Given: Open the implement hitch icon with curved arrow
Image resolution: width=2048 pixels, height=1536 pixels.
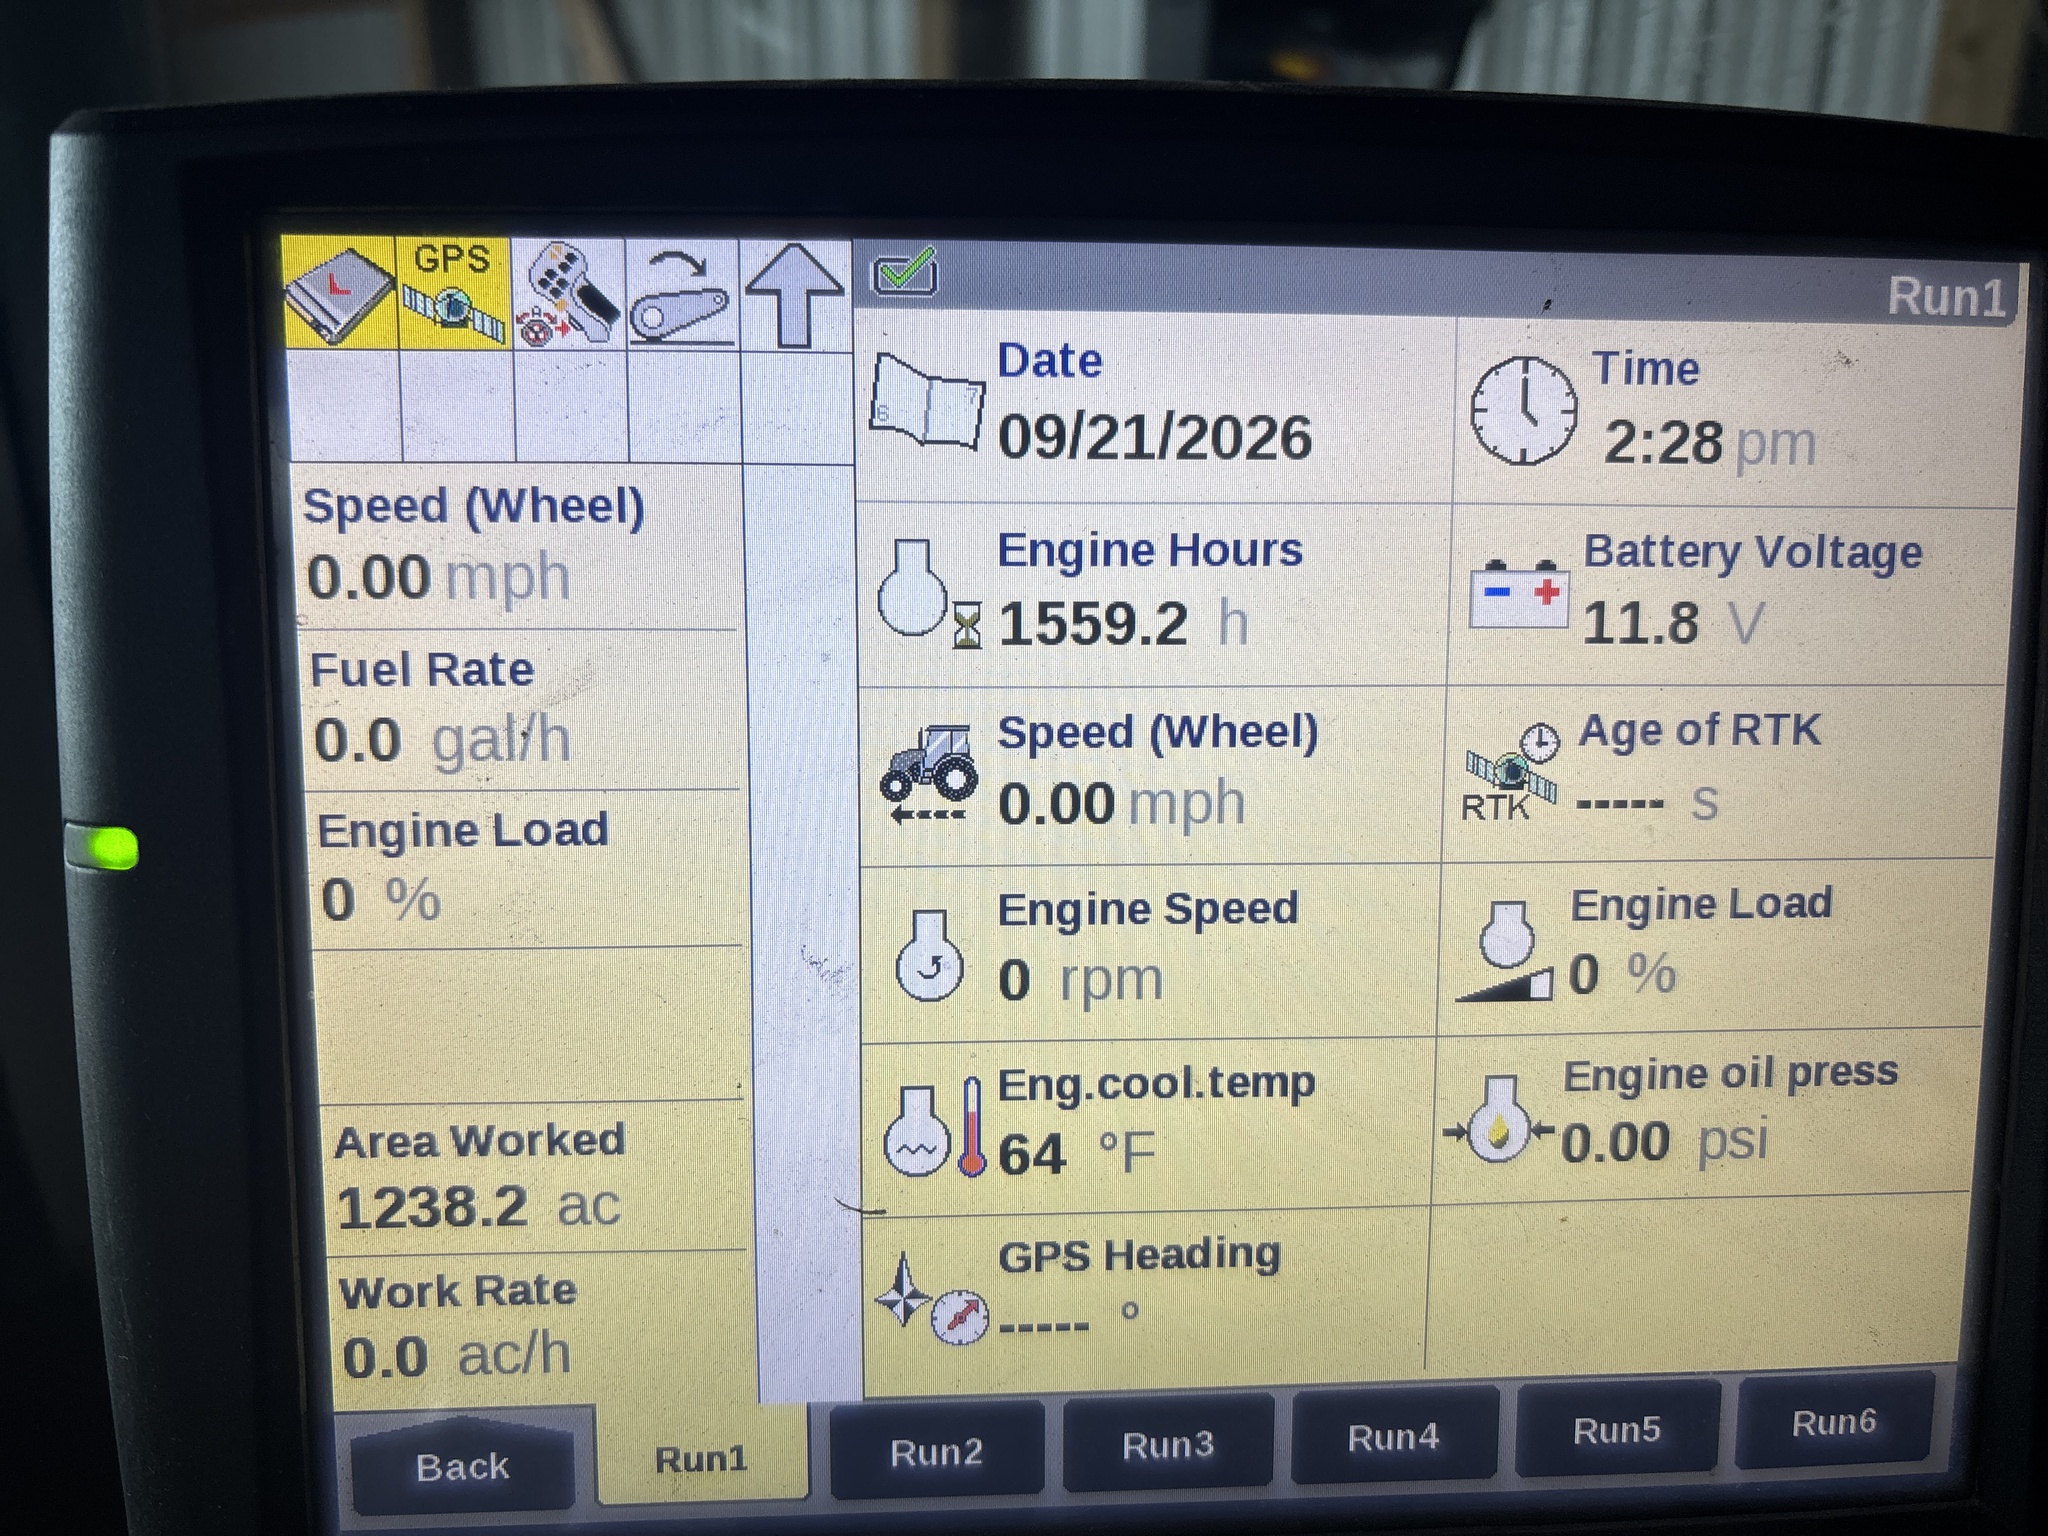Looking at the screenshot, I should (683, 295).
